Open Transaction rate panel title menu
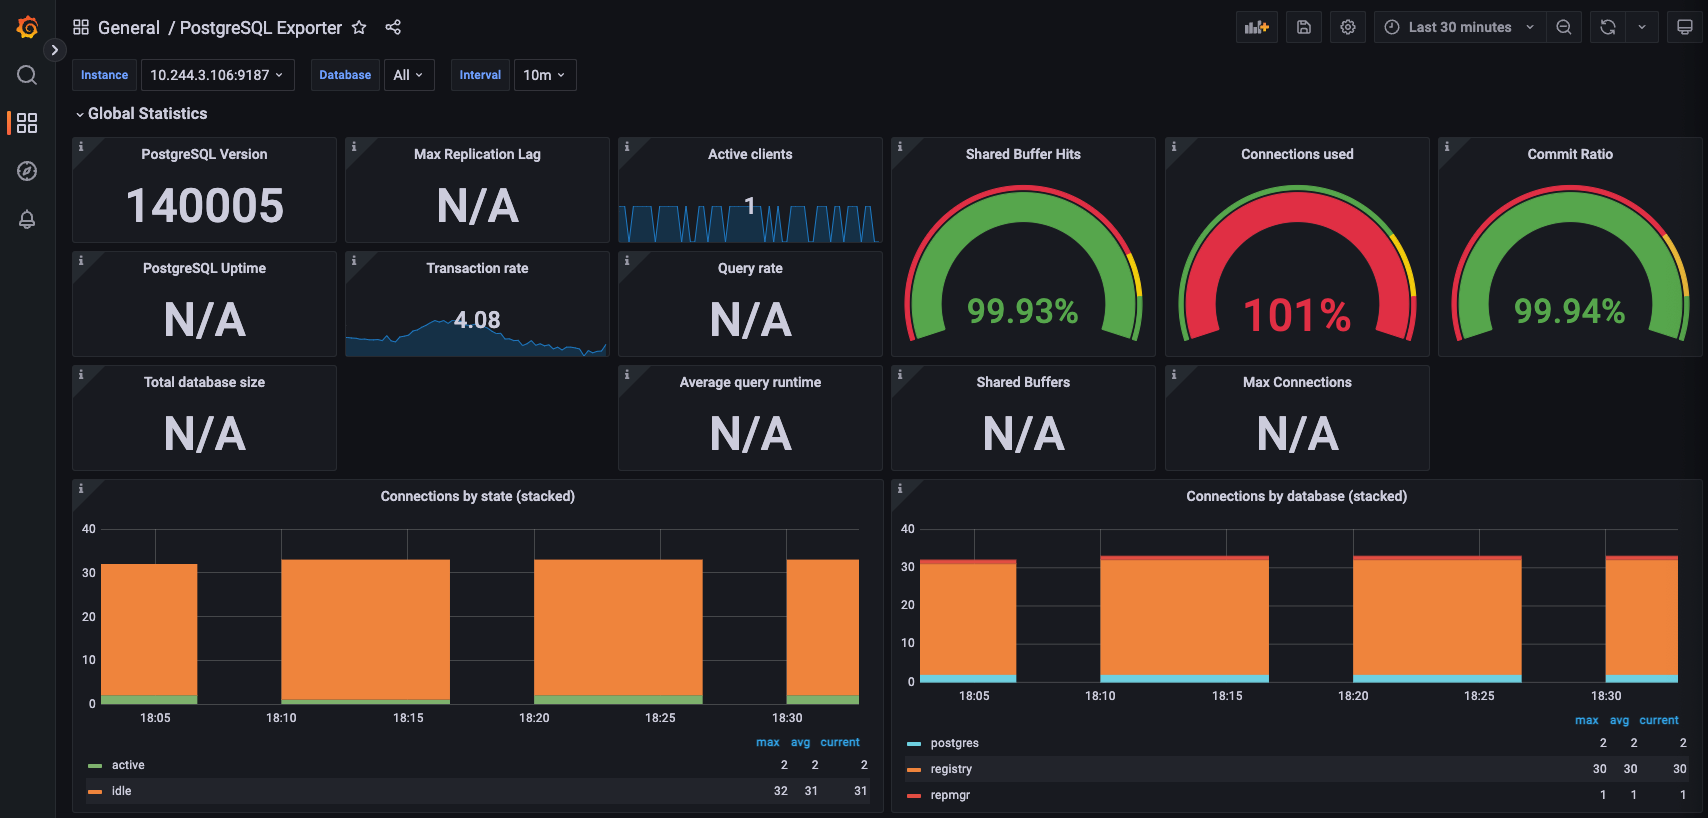 tap(477, 268)
